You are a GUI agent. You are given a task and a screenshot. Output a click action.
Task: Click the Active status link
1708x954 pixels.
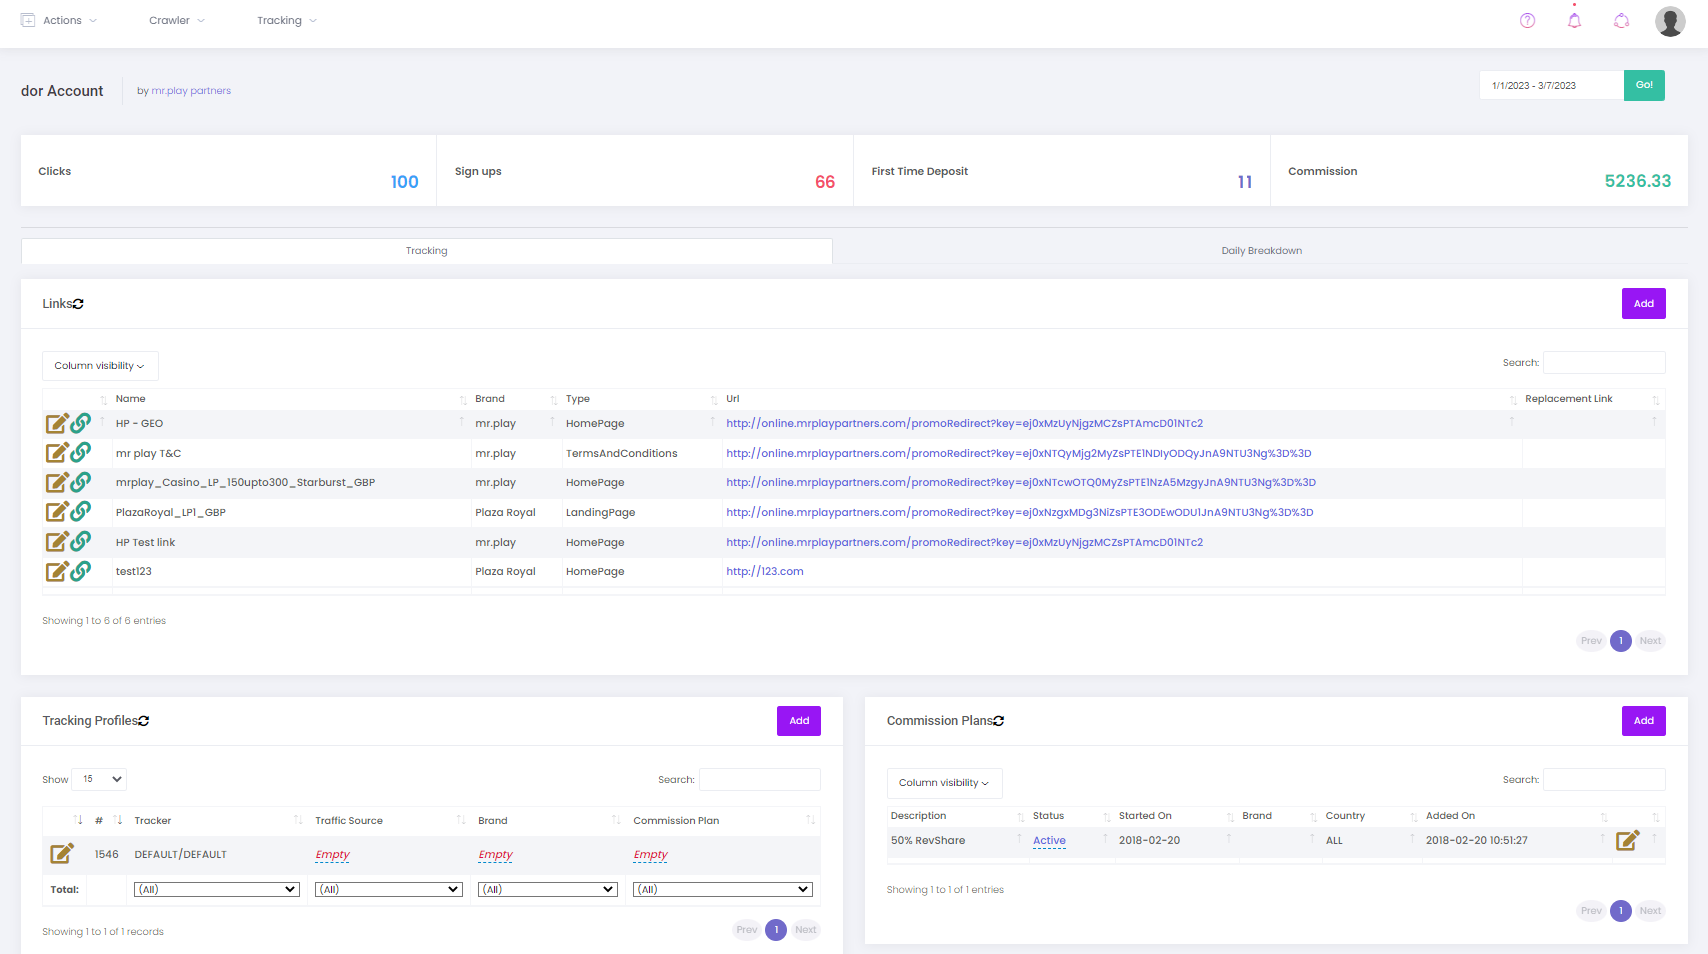[1049, 841]
